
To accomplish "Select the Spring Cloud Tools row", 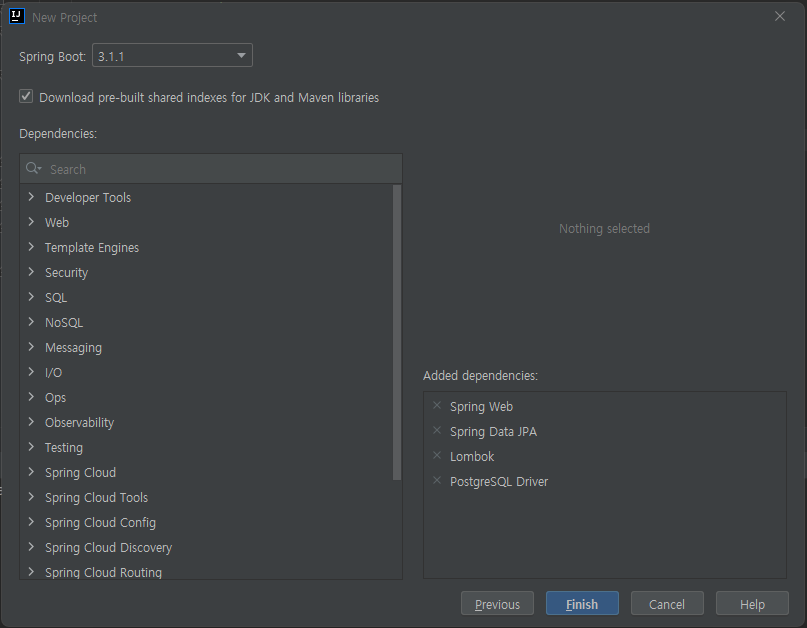I will click(x=206, y=497).
